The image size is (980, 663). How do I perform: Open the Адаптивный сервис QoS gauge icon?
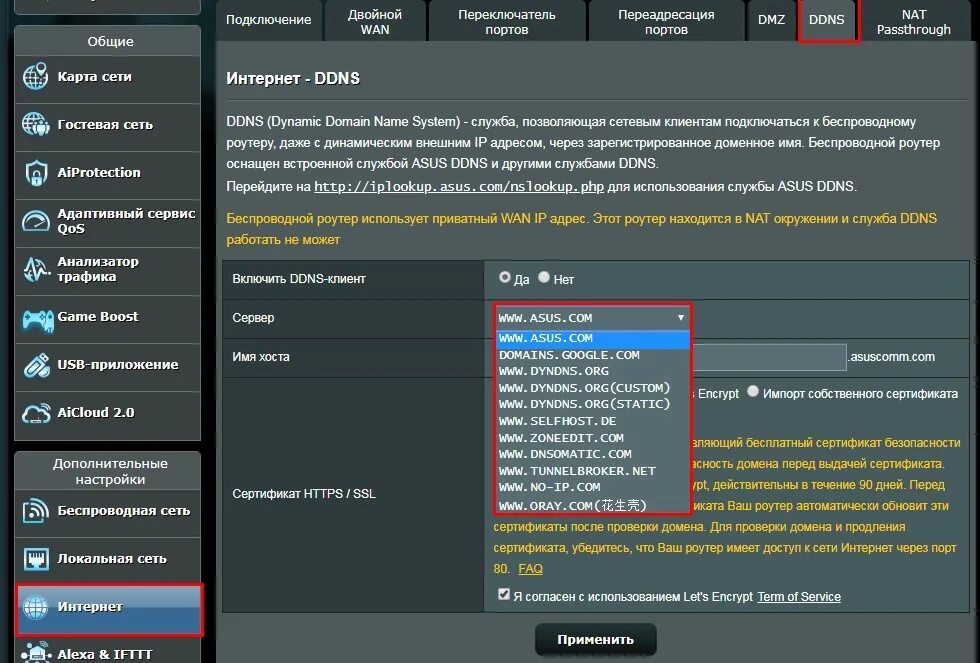tap(36, 221)
